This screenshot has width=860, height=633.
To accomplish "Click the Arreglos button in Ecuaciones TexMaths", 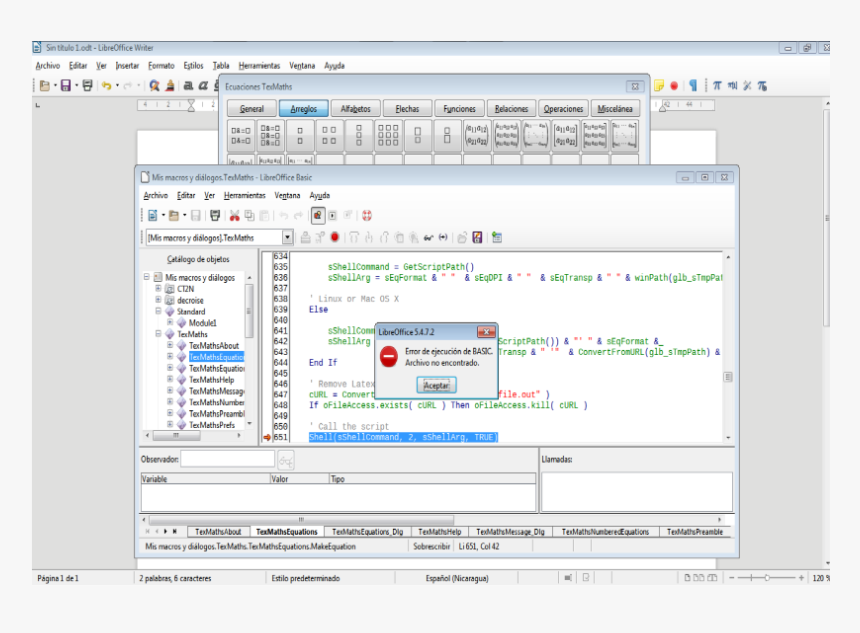I will [x=303, y=109].
